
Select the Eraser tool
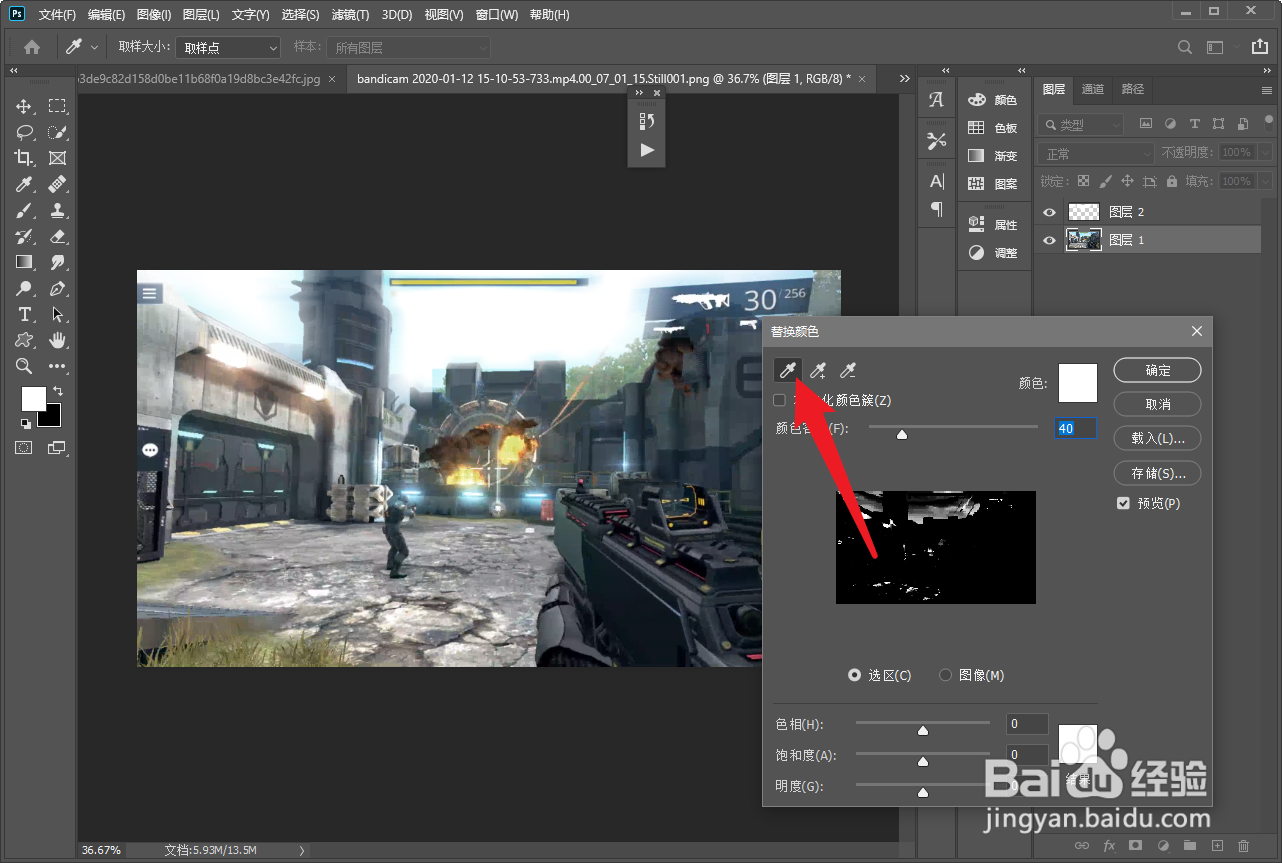[x=58, y=236]
